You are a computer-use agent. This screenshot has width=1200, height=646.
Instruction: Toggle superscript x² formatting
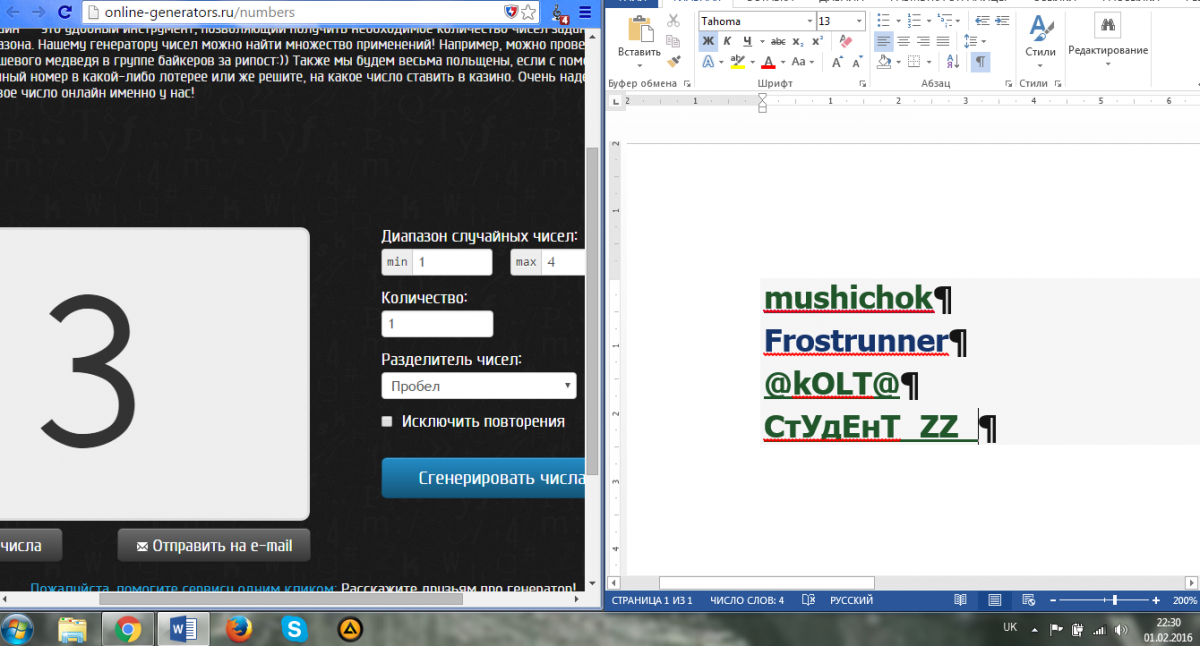817,41
